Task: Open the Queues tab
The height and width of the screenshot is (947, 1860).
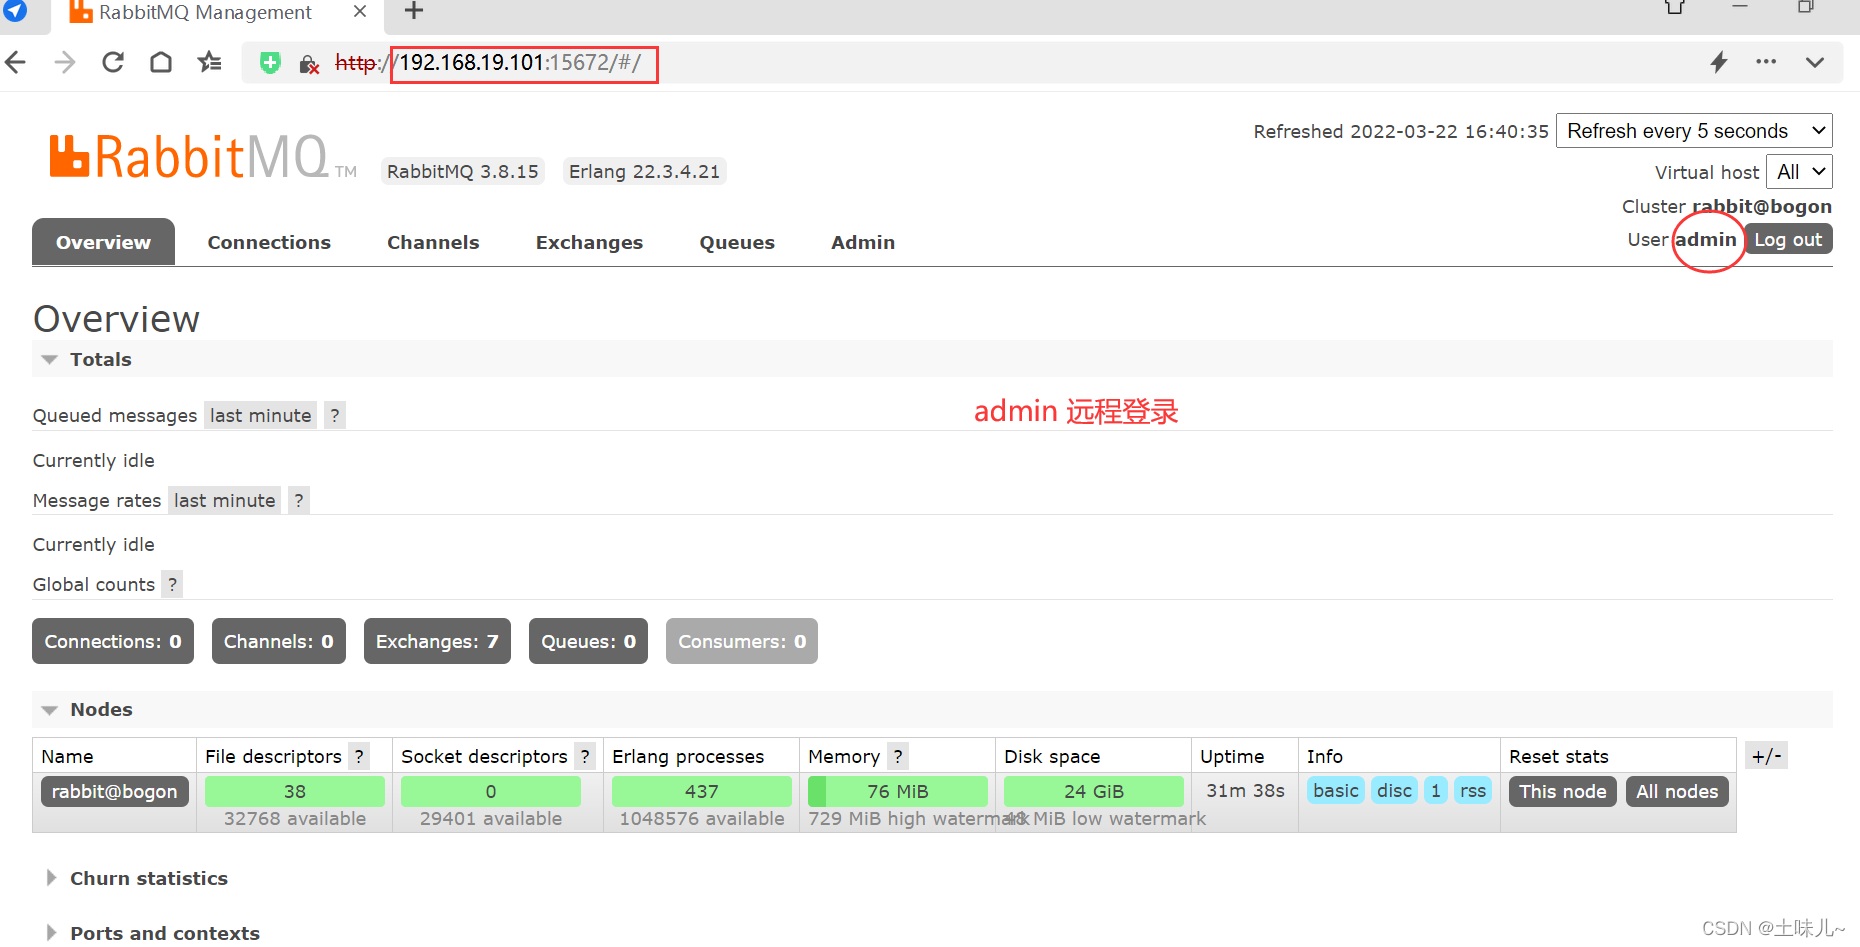Action: [x=737, y=242]
